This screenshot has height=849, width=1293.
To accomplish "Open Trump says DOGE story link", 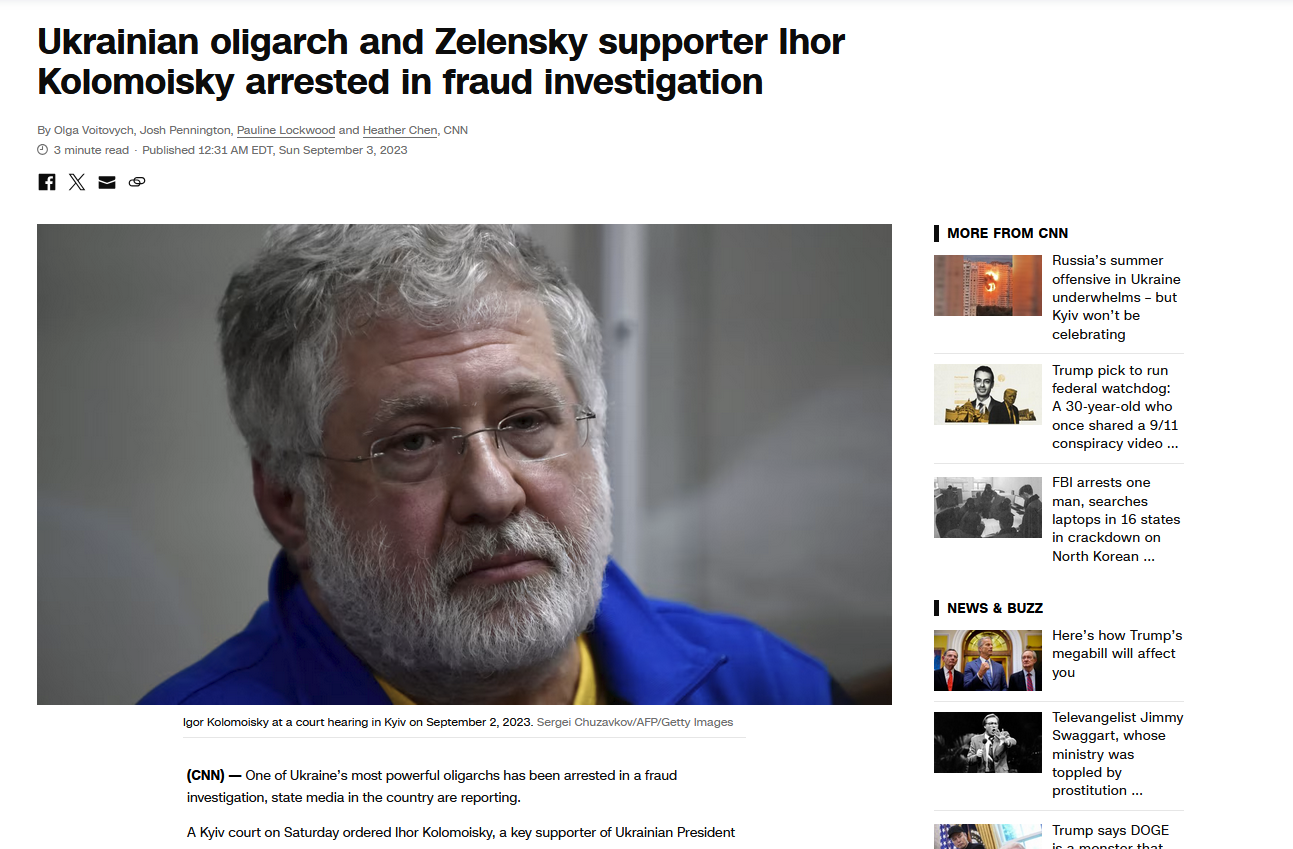I will (1110, 836).
